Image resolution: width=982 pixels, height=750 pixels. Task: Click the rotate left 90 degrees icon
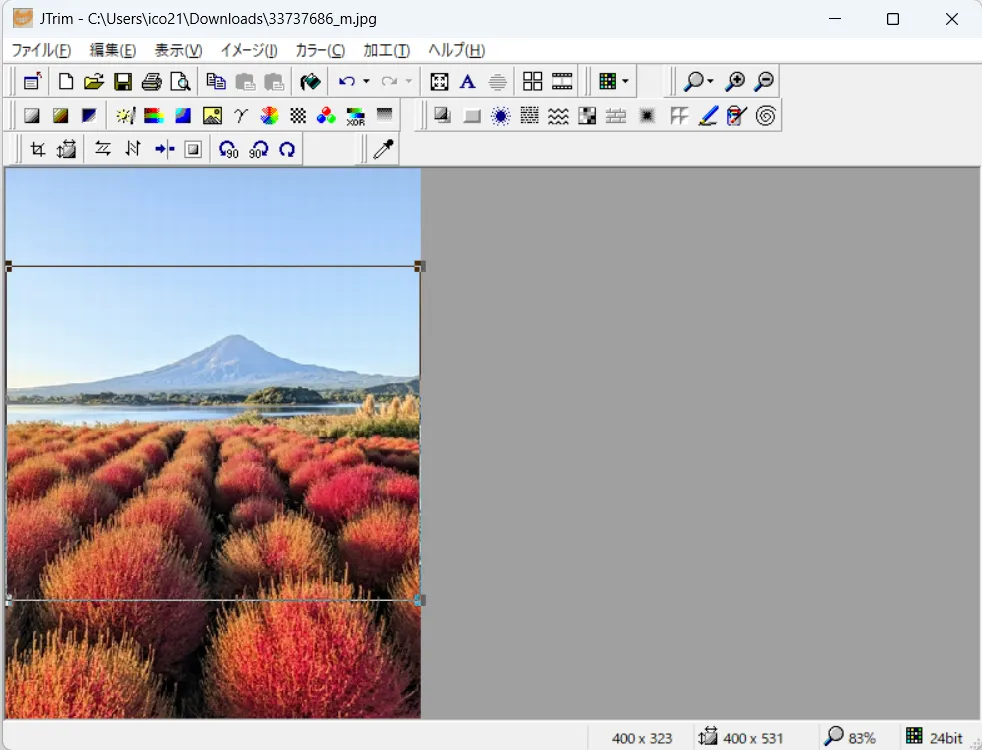click(229, 150)
